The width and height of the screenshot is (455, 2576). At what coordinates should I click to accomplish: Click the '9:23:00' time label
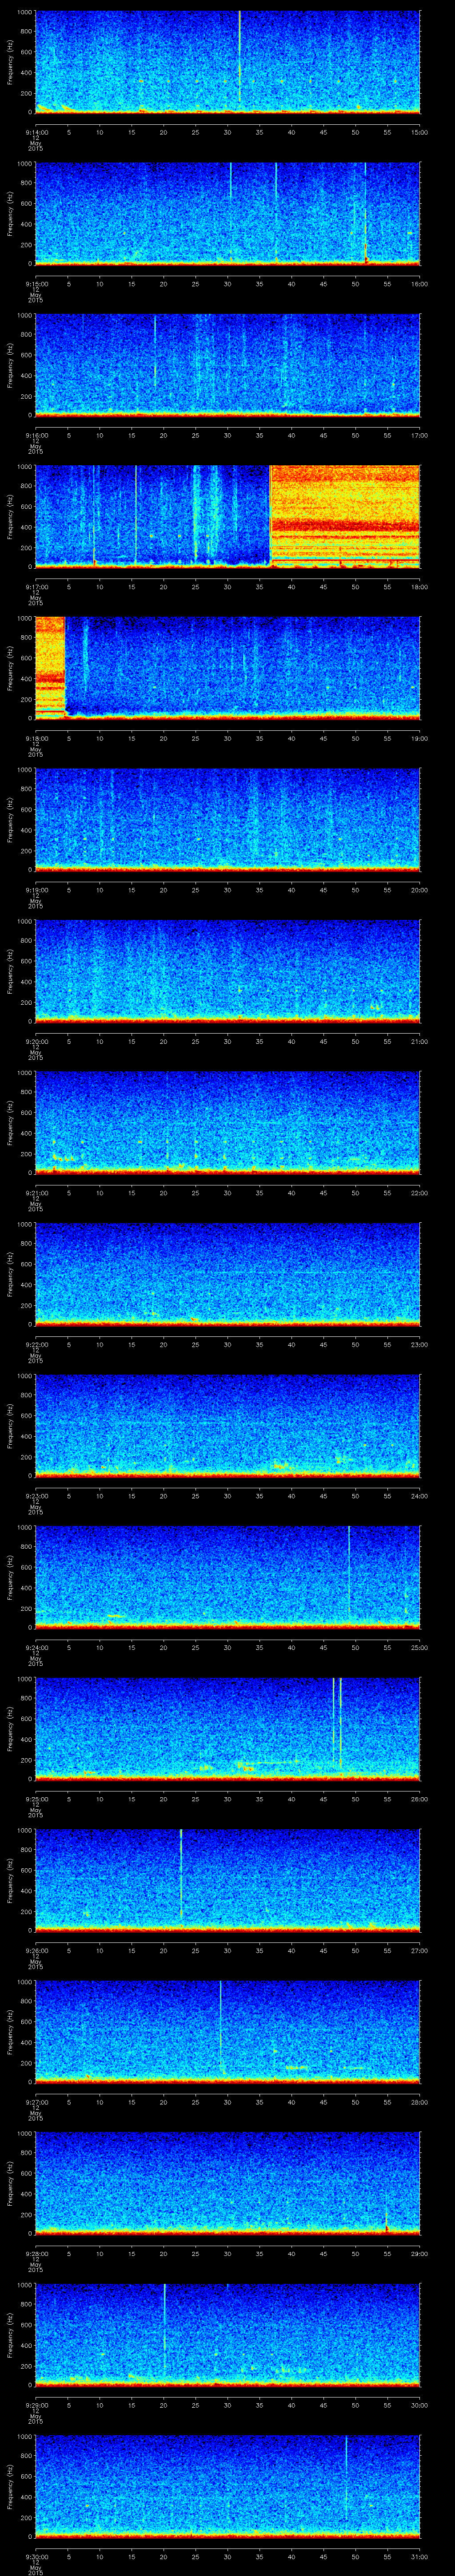pos(36,1495)
